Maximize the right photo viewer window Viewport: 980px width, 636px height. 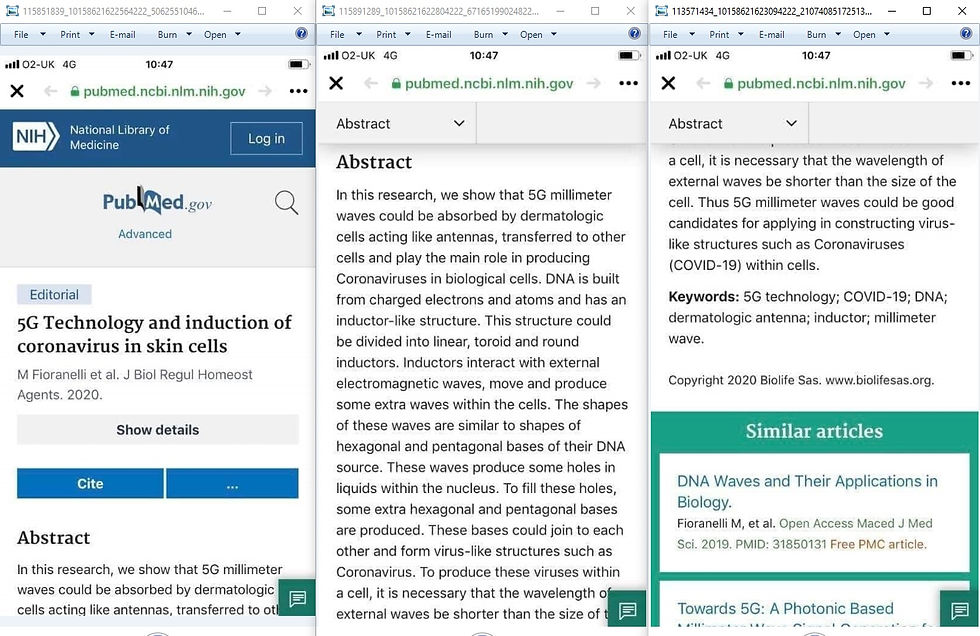[x=927, y=11]
